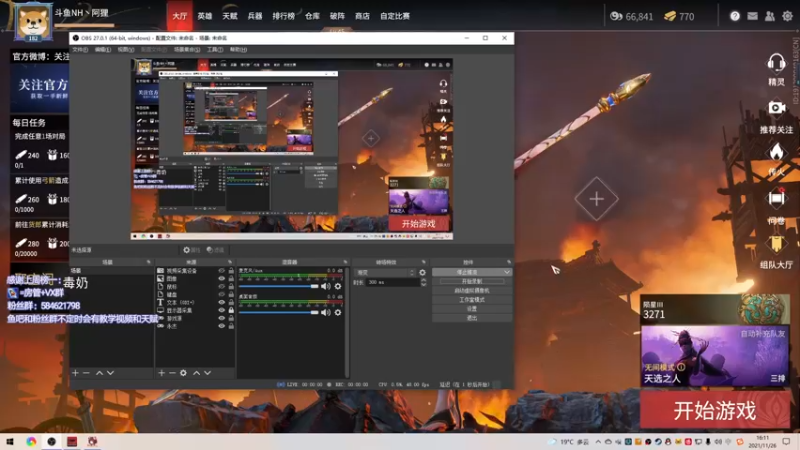Click the 开始游戏 start game button
The height and width of the screenshot is (450, 800).
pyautogui.click(x=715, y=410)
